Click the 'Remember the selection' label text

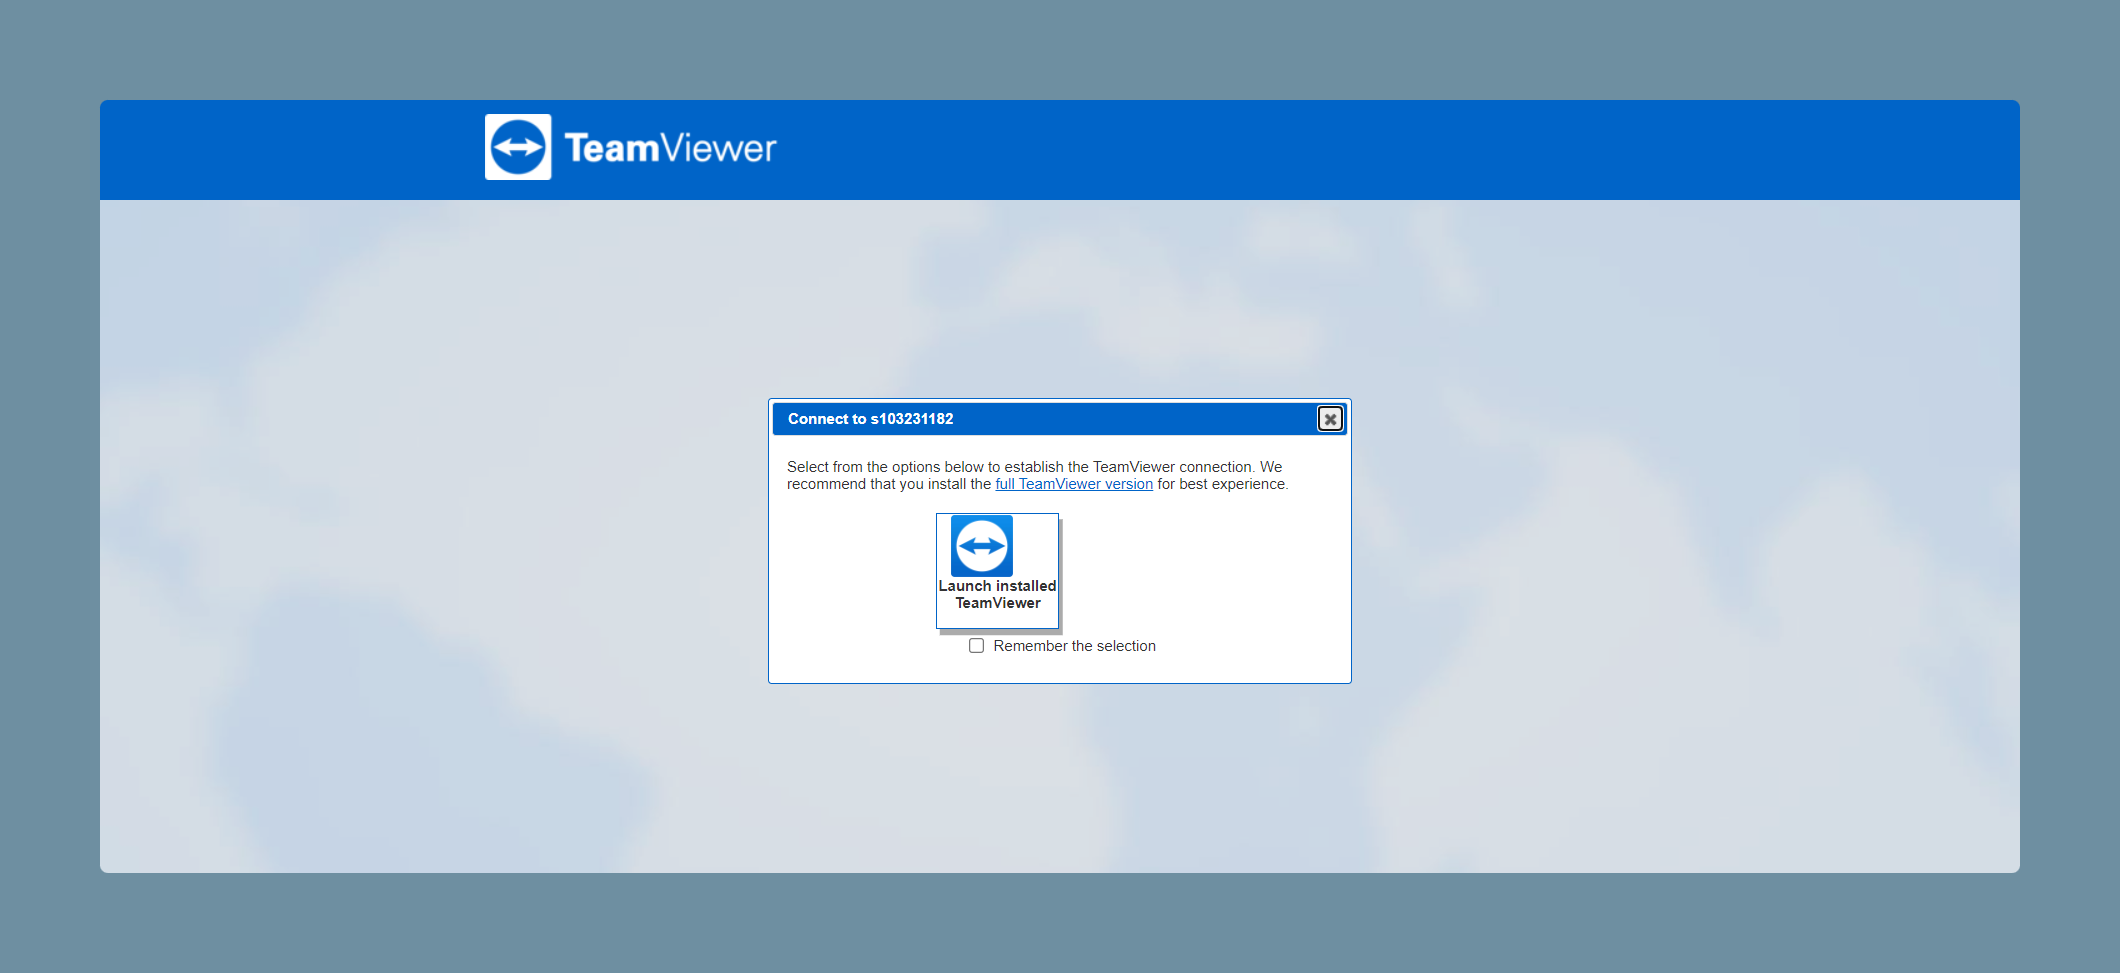tap(1074, 646)
